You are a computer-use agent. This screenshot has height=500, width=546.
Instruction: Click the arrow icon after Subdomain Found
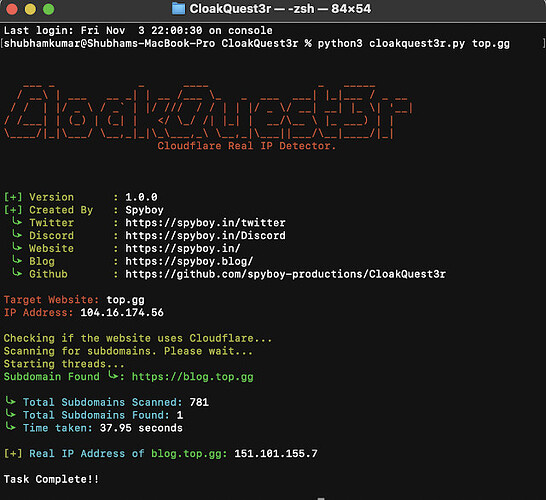(x=113, y=375)
